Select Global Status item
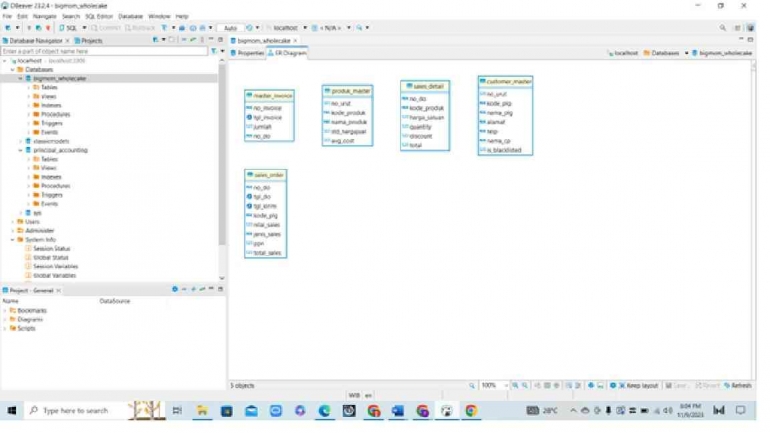 coord(51,257)
